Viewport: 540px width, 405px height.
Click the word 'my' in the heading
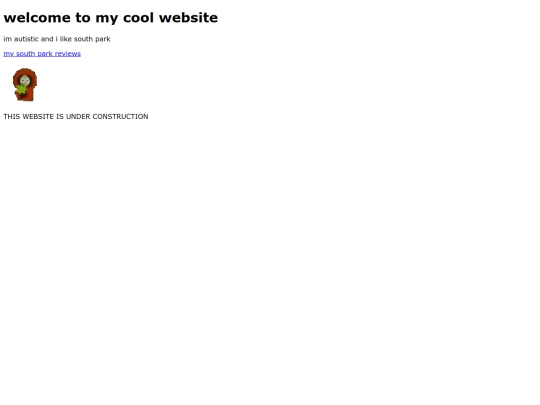pyautogui.click(x=107, y=19)
